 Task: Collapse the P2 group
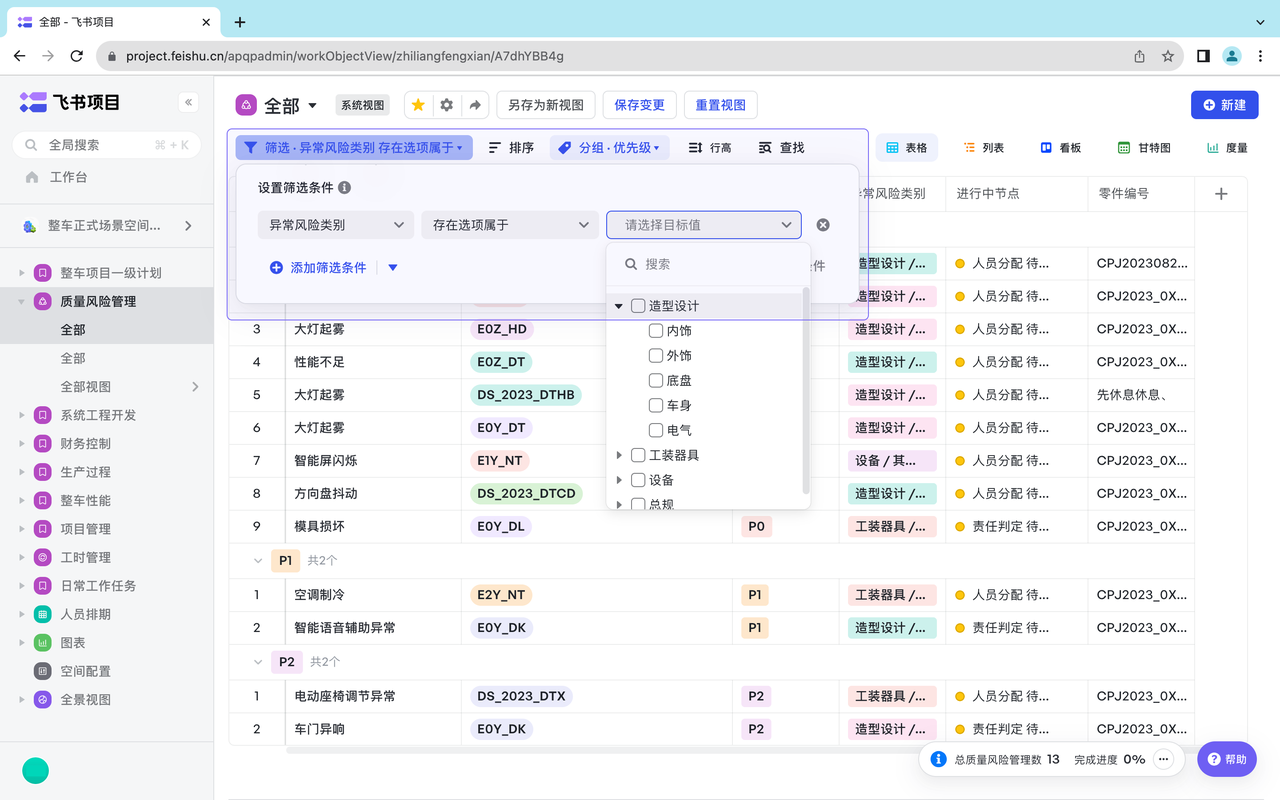point(257,662)
